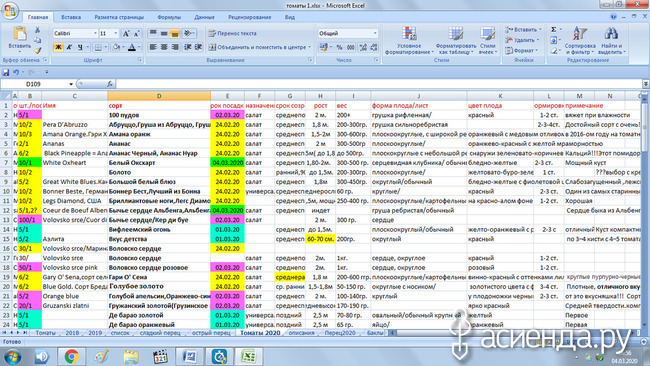Click the Windows Start orb
650x366 pixels.
pos(12,356)
